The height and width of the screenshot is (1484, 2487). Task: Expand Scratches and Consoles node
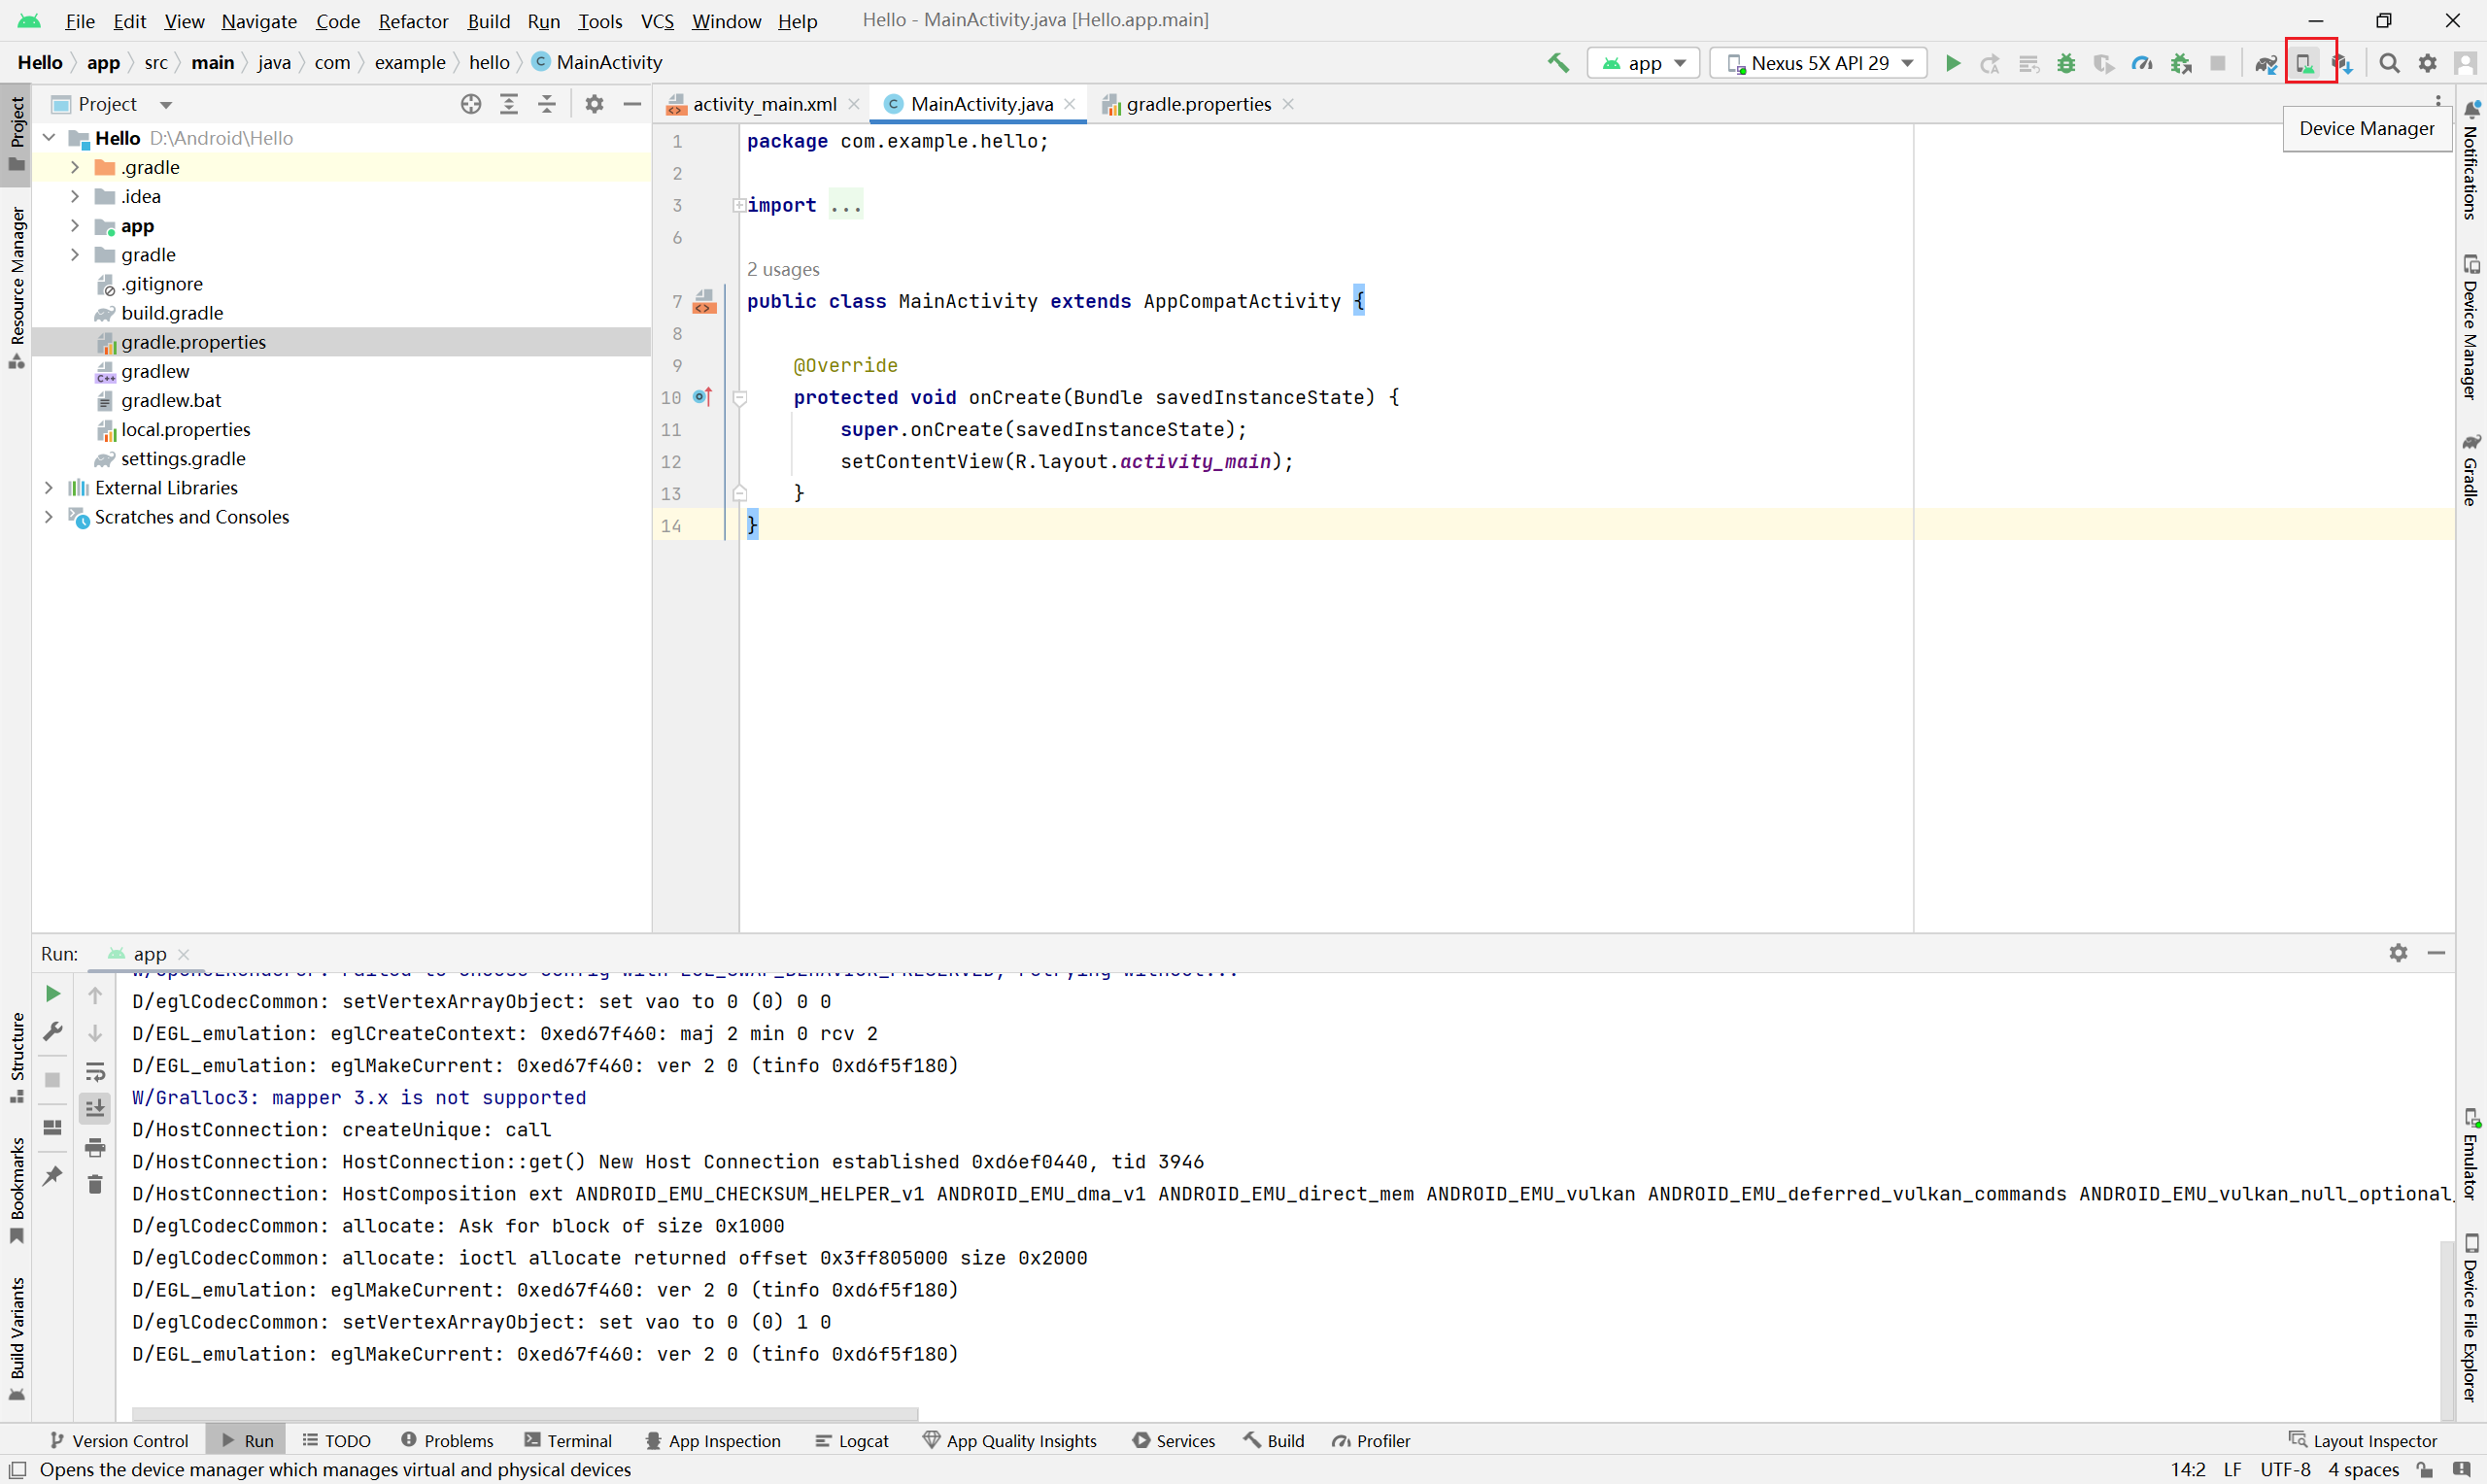[48, 517]
